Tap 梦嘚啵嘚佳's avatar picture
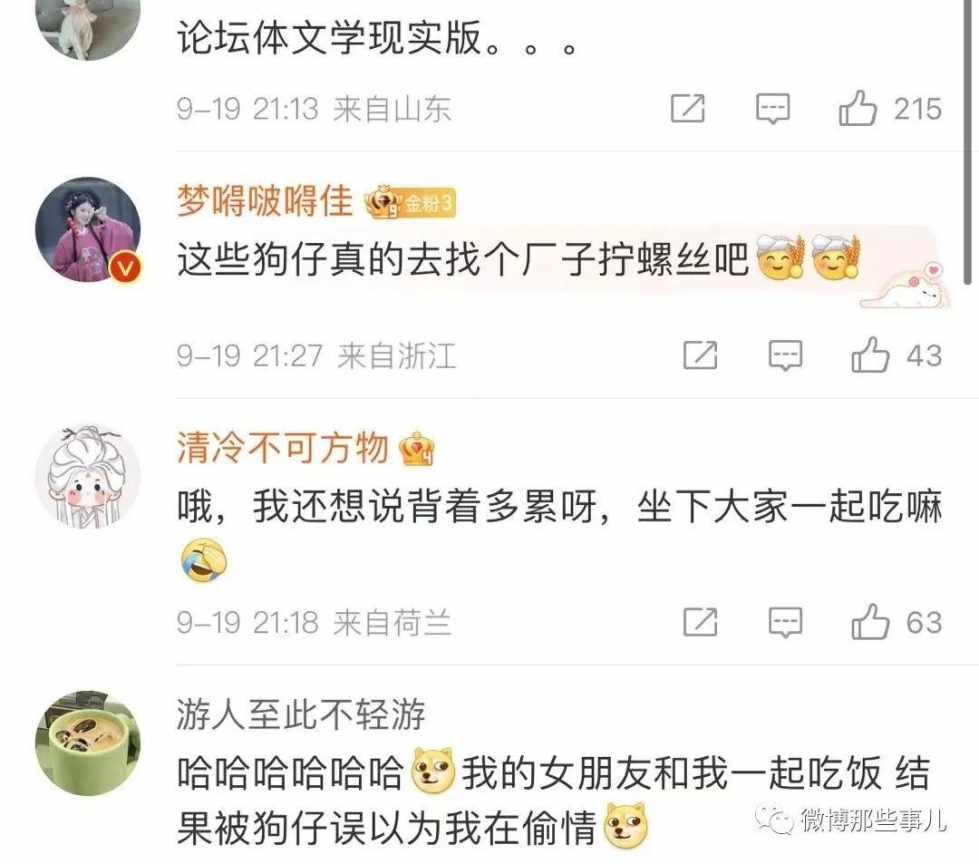Viewport: 979px width, 864px height. point(88,229)
